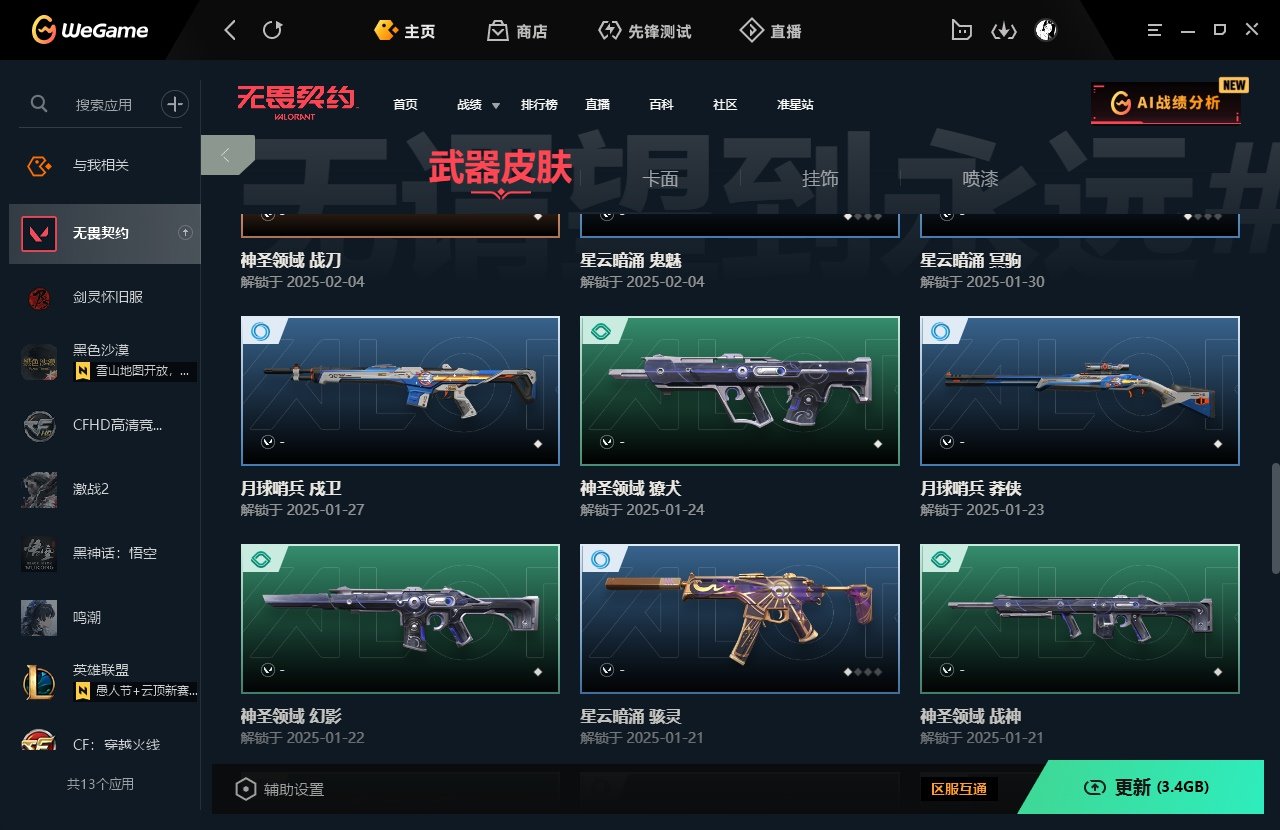Select the 星云暗涌 骏灵 skin thumbnail
The height and width of the screenshot is (830, 1280).
point(740,619)
